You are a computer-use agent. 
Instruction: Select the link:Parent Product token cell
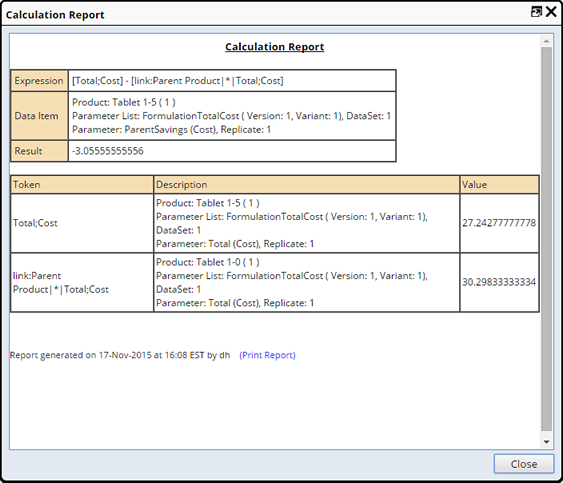click(82, 283)
